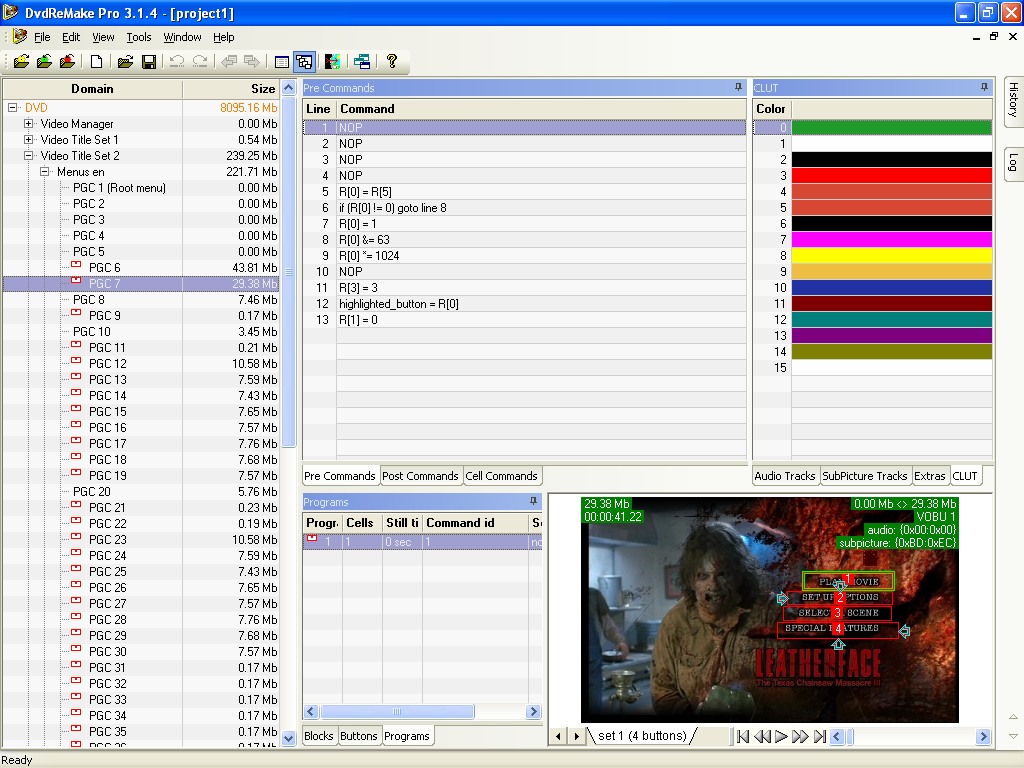Switch to the SubPicture Tracks tab

pos(865,476)
